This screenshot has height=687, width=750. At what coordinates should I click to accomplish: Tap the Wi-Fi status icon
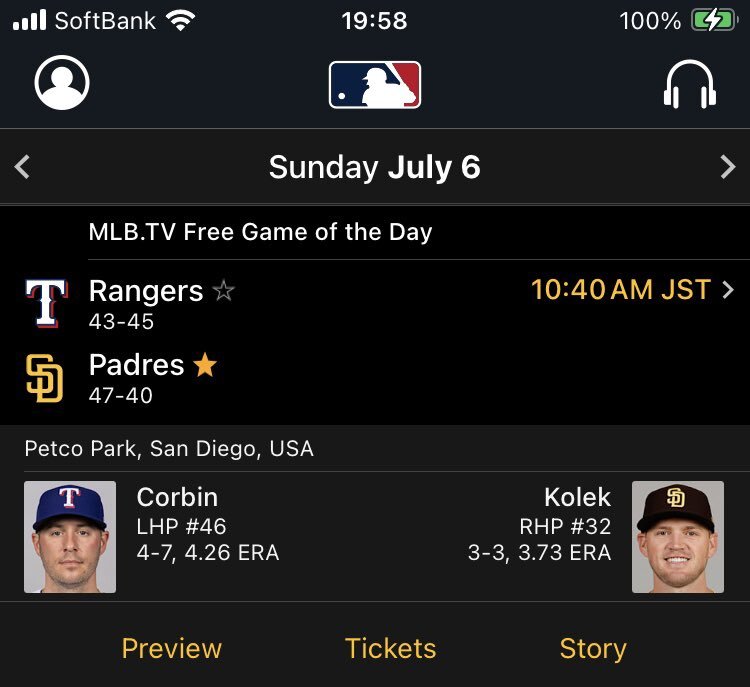(x=180, y=21)
